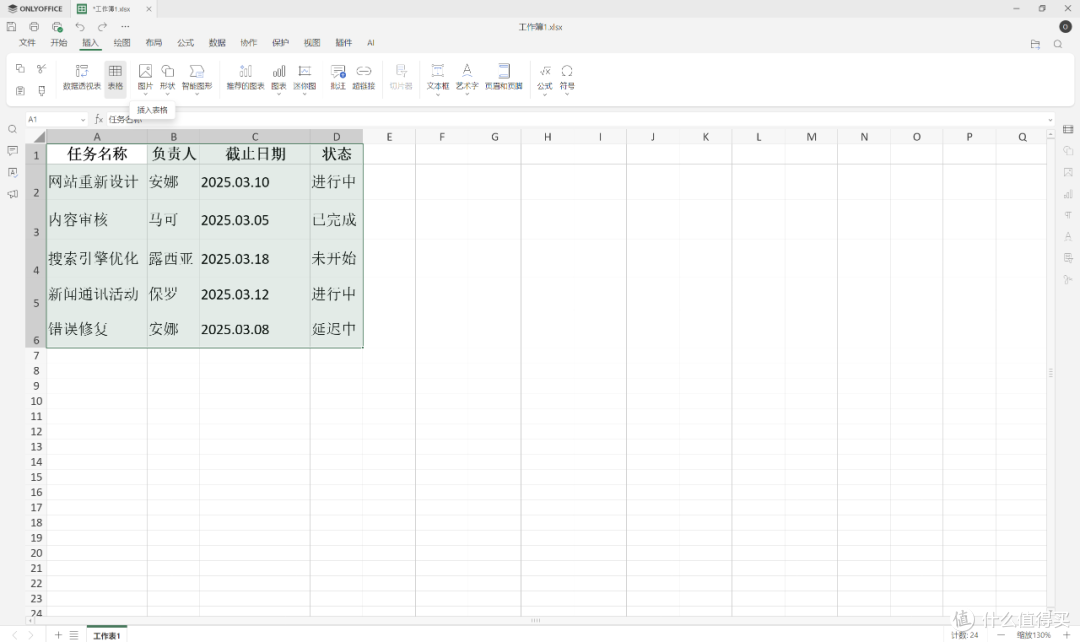Screen dimensions: 1080x642
Task: Open the three-dots quick access menu
Action: (125, 27)
